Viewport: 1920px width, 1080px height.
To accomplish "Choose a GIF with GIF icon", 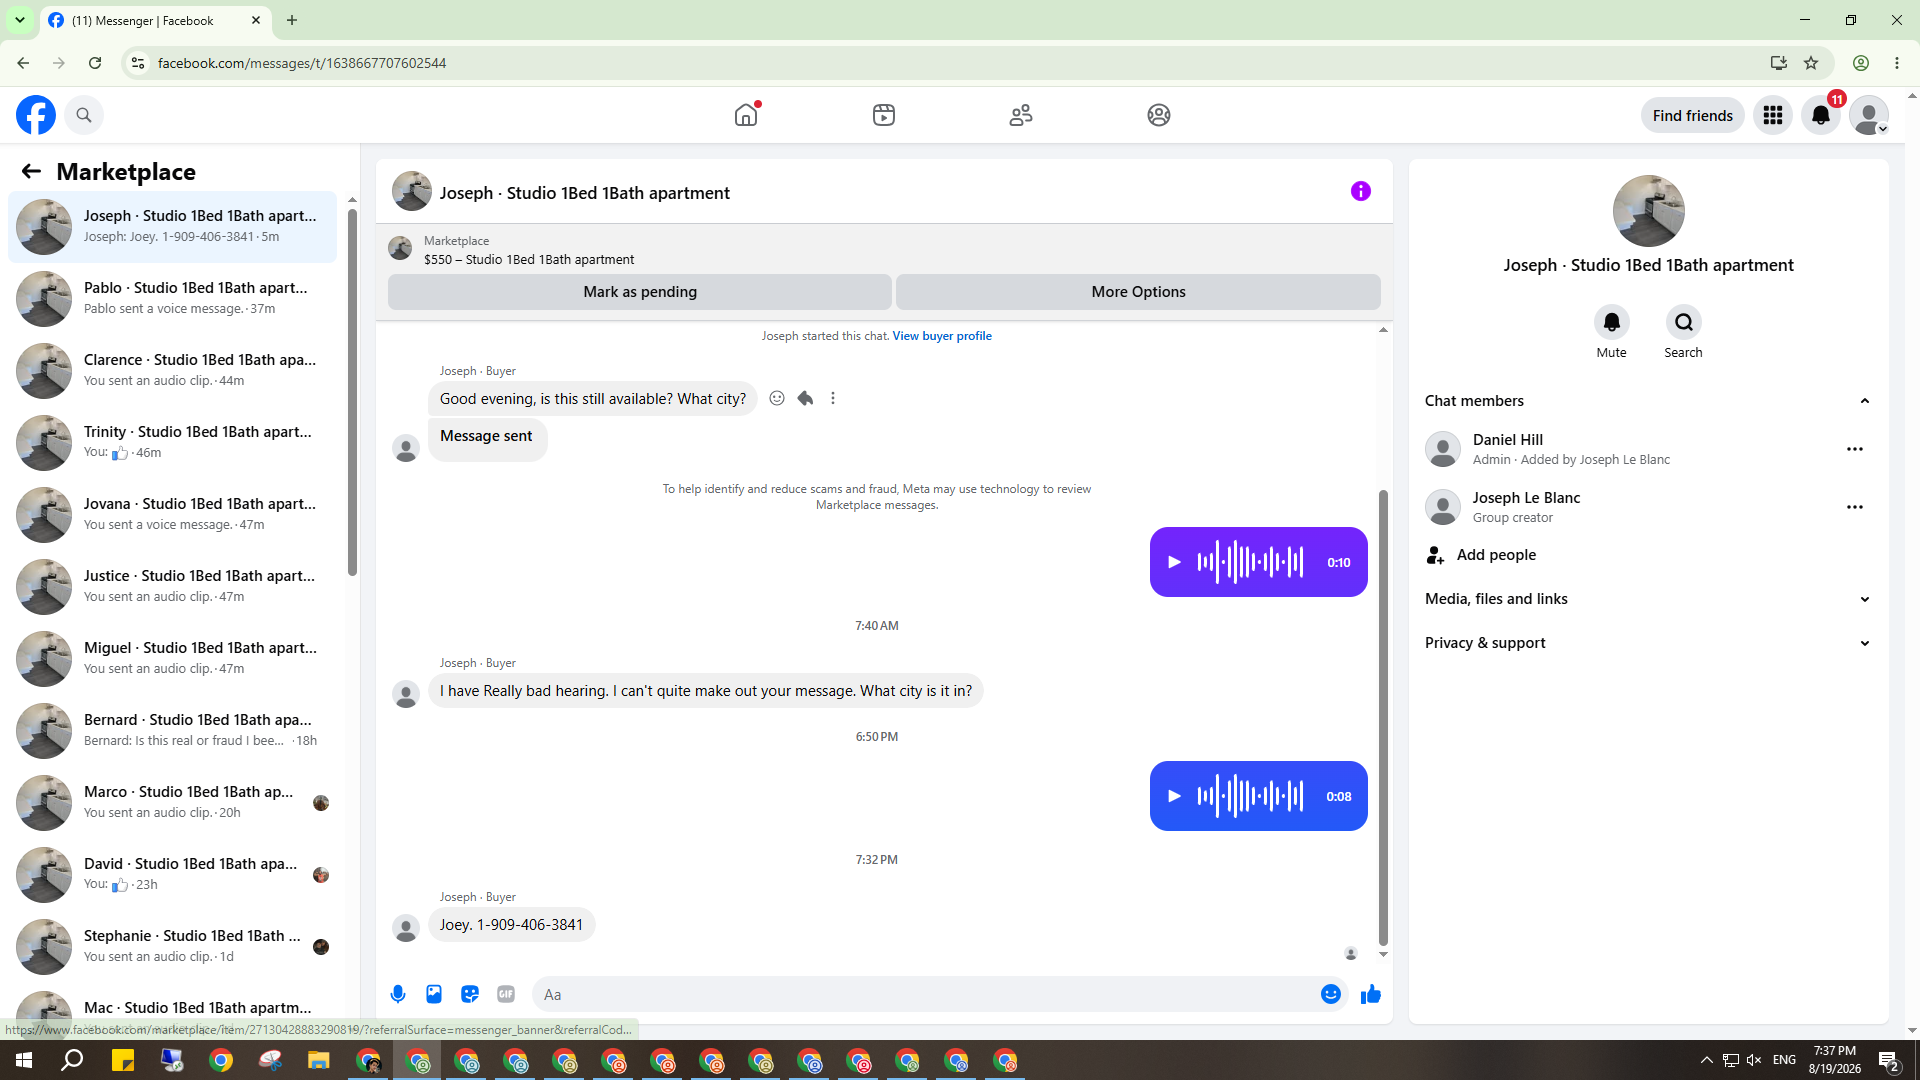I will [506, 994].
